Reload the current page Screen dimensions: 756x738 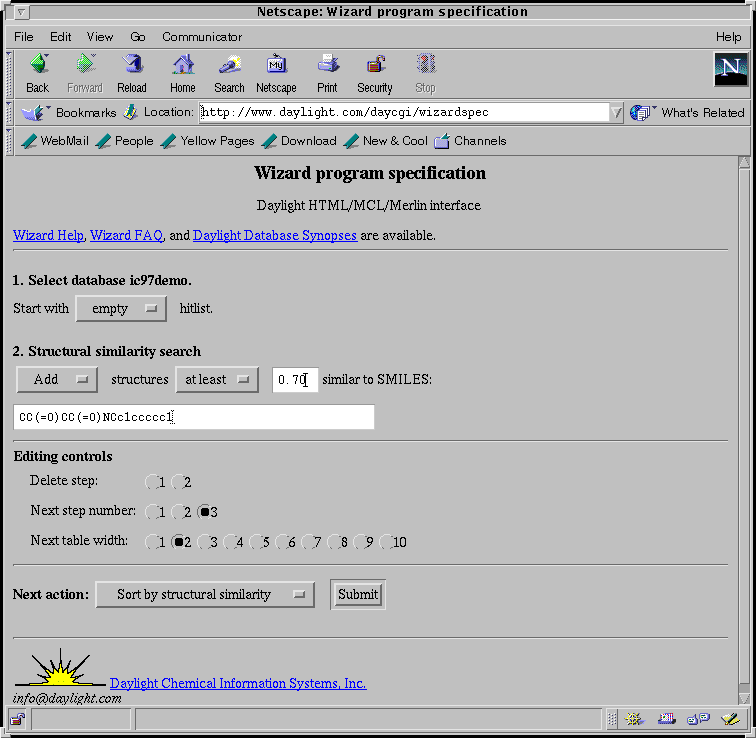point(132,66)
